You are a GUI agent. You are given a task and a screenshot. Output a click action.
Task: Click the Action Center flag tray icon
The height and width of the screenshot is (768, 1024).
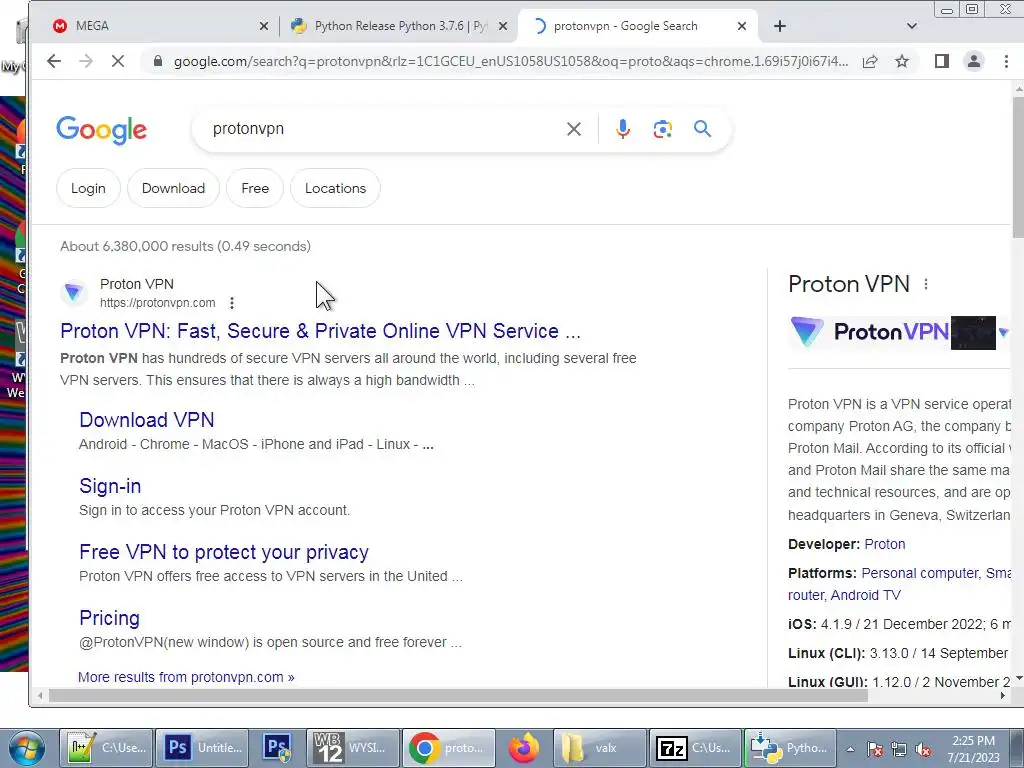tap(875, 750)
